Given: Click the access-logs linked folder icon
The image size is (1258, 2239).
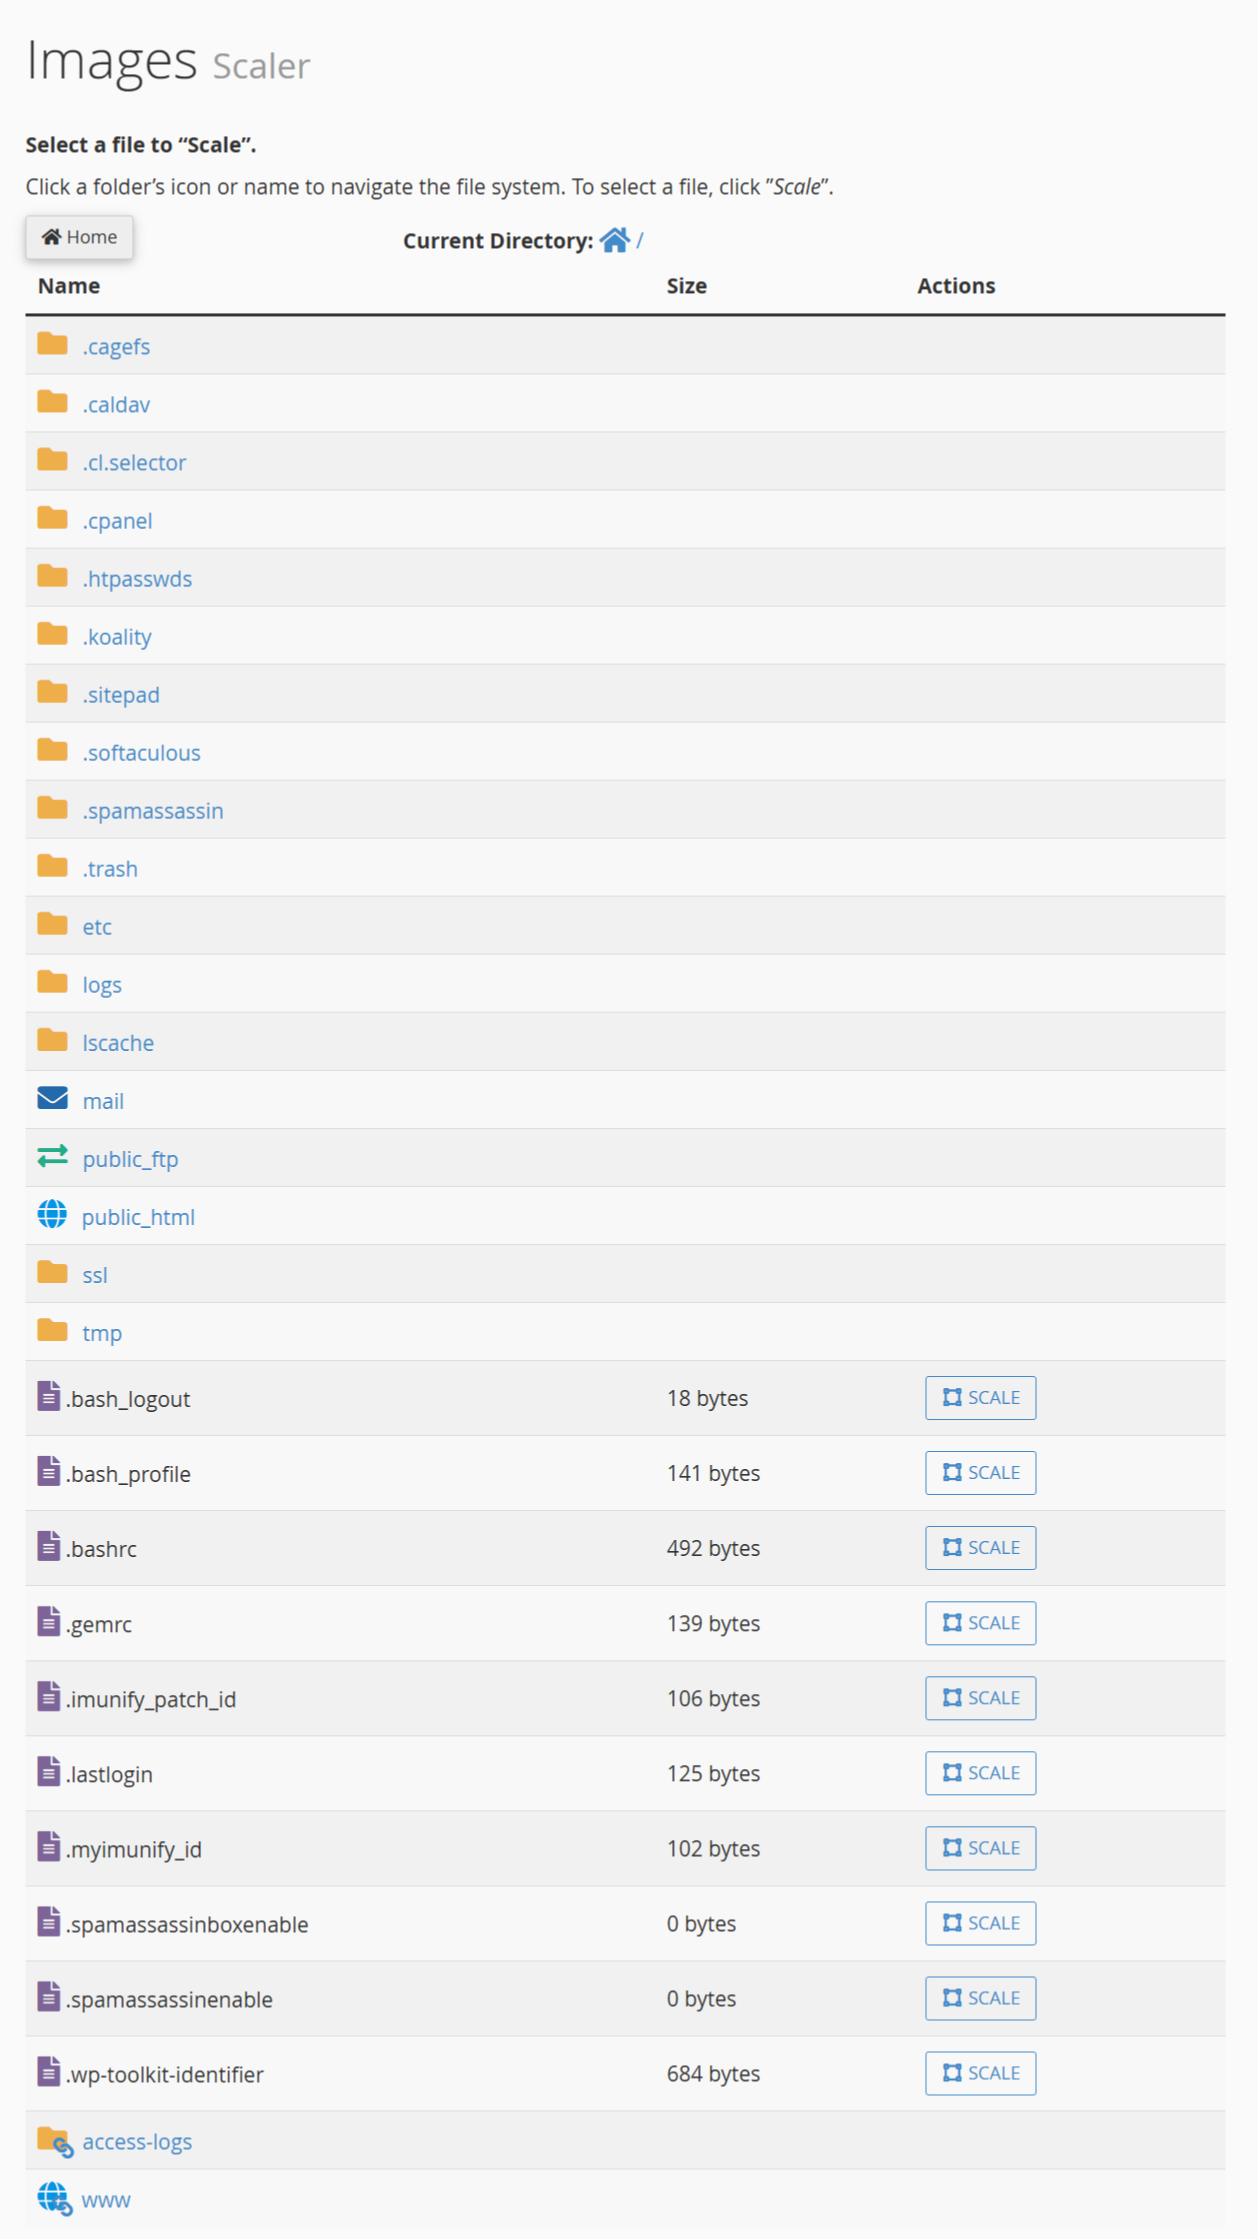Looking at the screenshot, I should click(55, 2142).
